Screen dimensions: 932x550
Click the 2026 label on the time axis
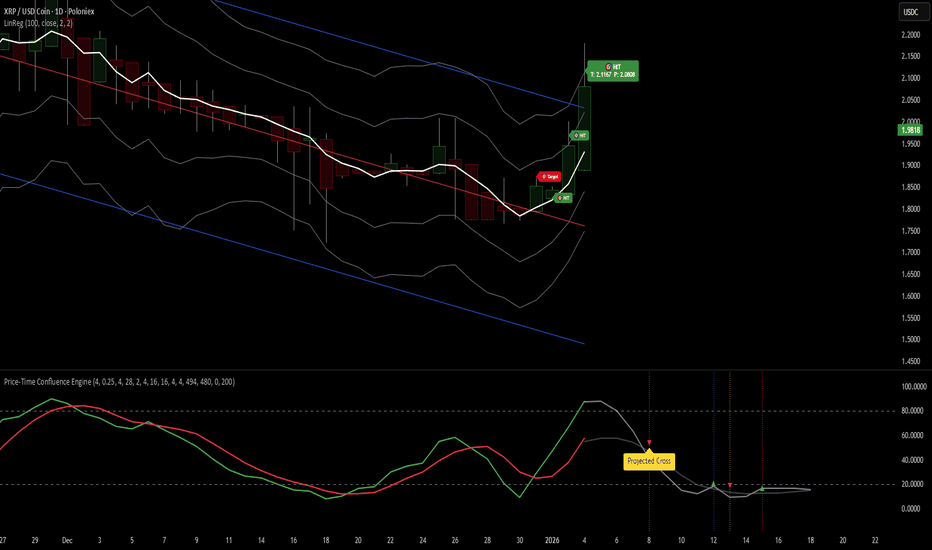[552, 540]
